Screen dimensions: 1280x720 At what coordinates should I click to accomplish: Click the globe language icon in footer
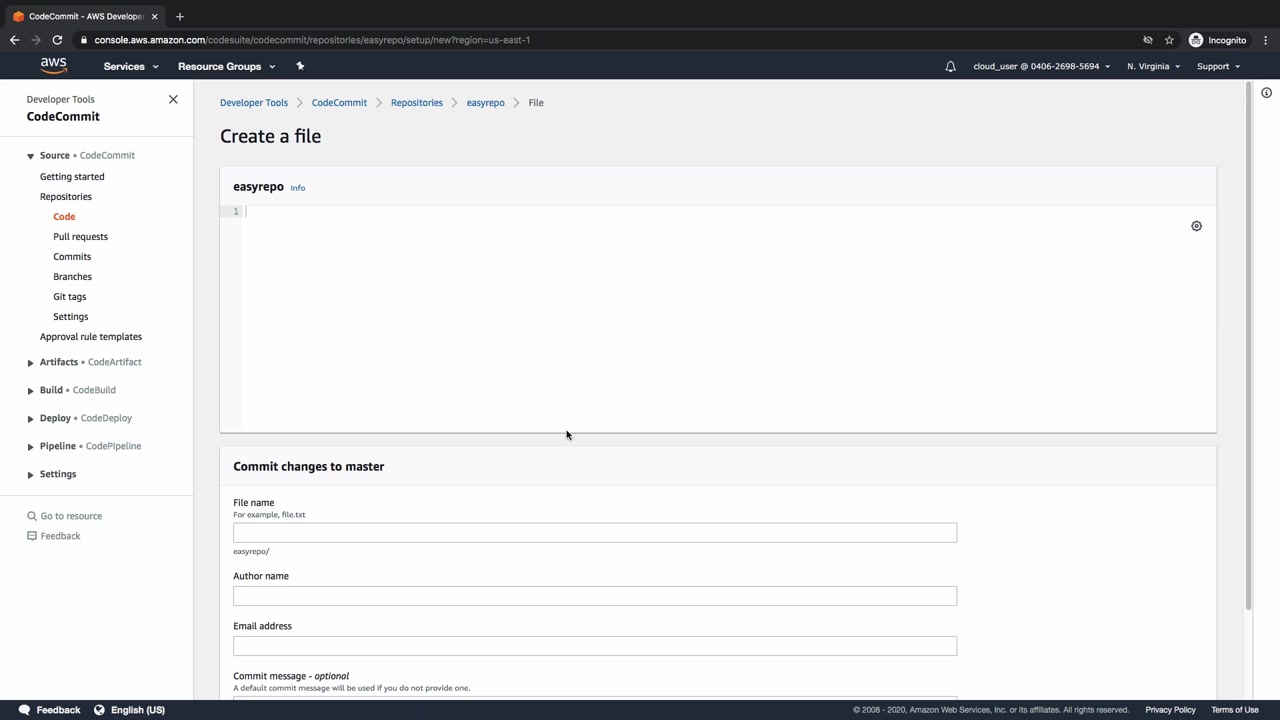point(99,710)
